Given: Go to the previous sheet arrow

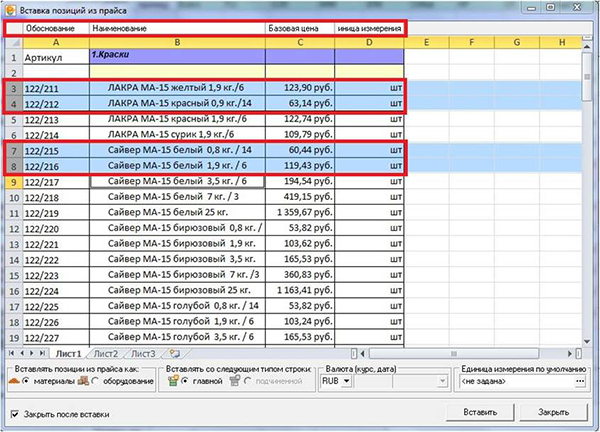Looking at the screenshot, I should (22, 353).
